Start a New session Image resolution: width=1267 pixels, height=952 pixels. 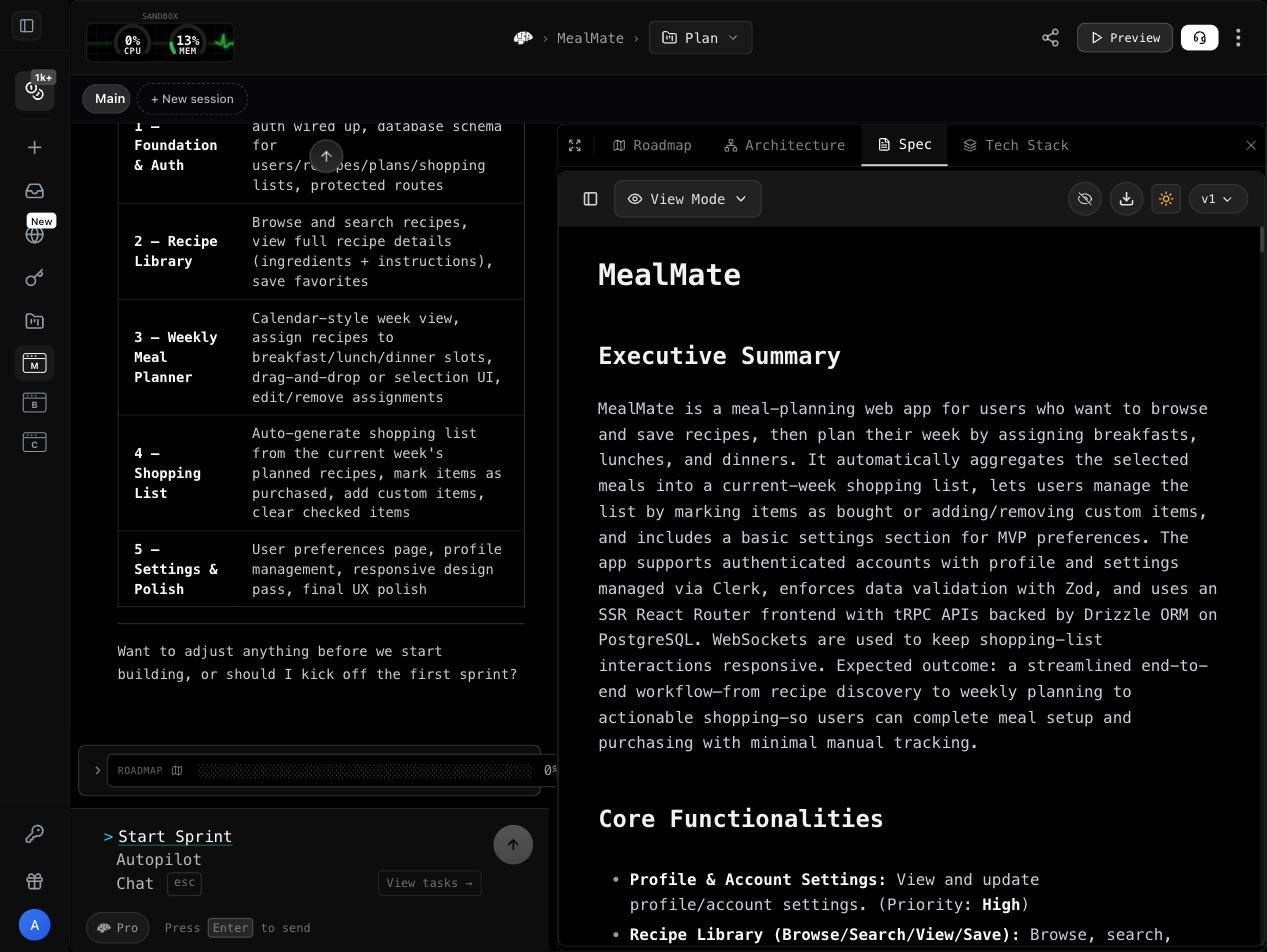click(192, 99)
